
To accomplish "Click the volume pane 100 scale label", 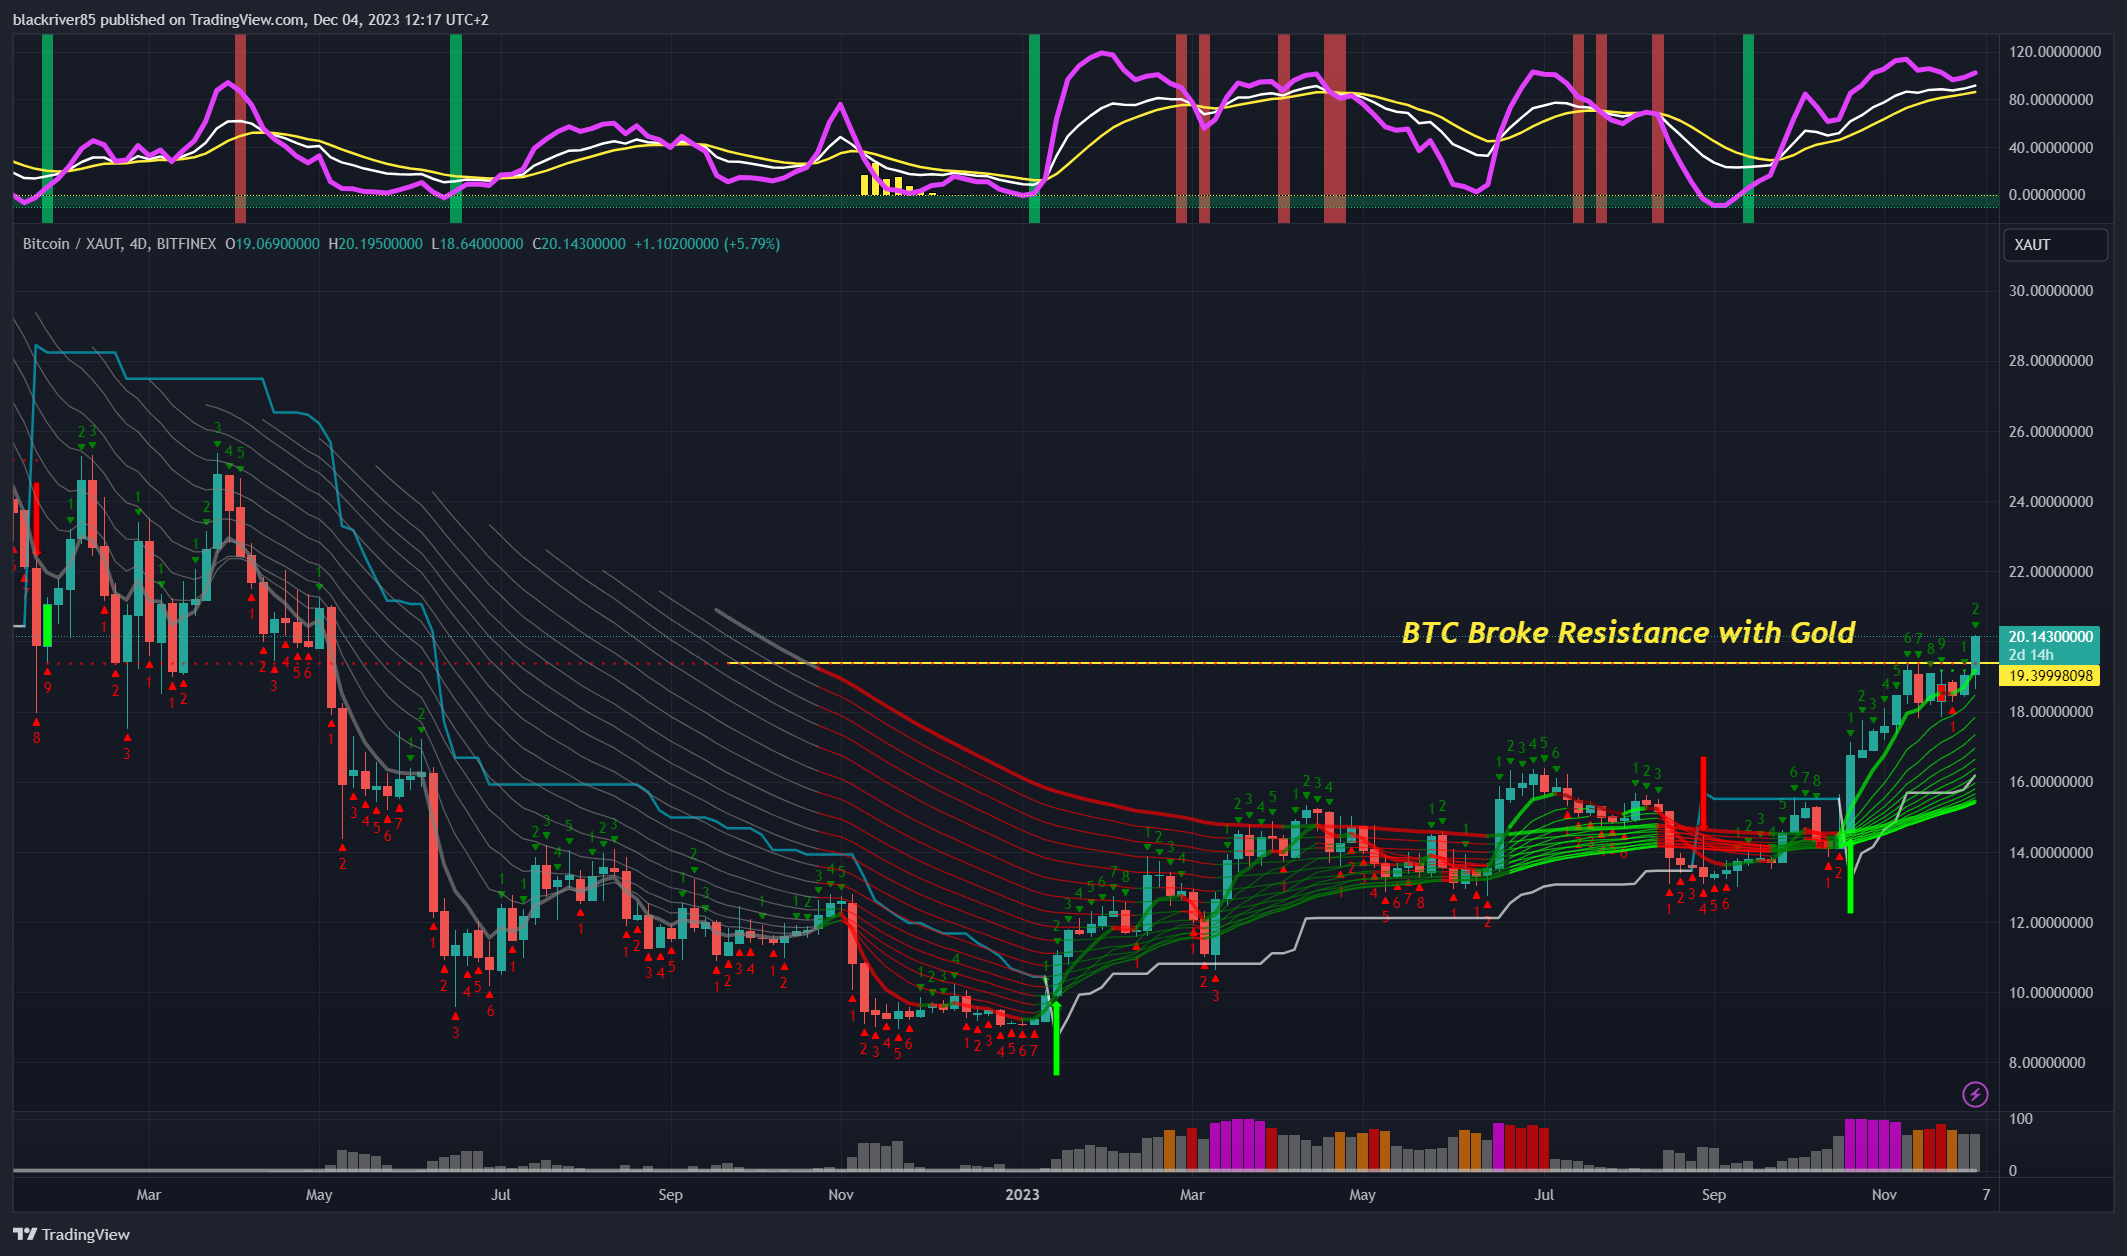I will (2021, 1119).
